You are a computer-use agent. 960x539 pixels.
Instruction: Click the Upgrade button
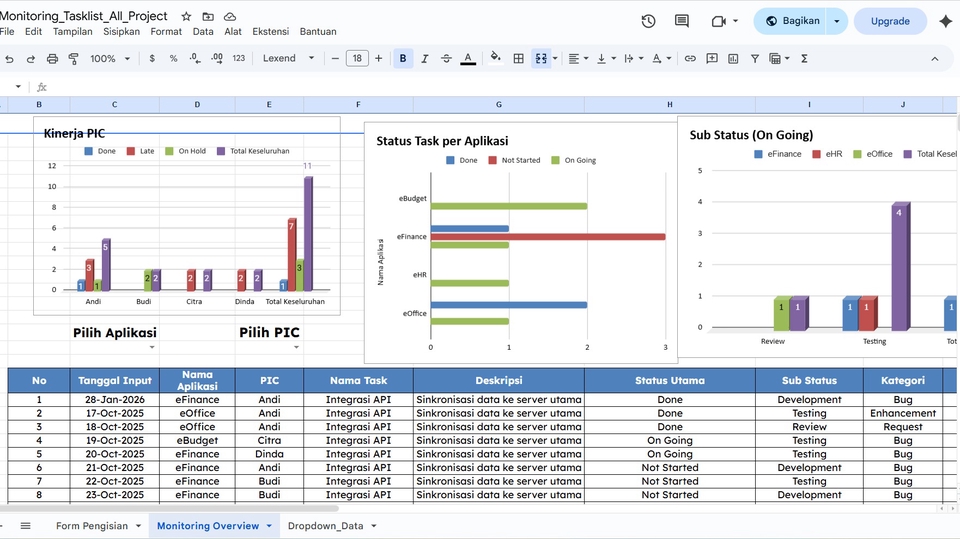[x=890, y=21]
